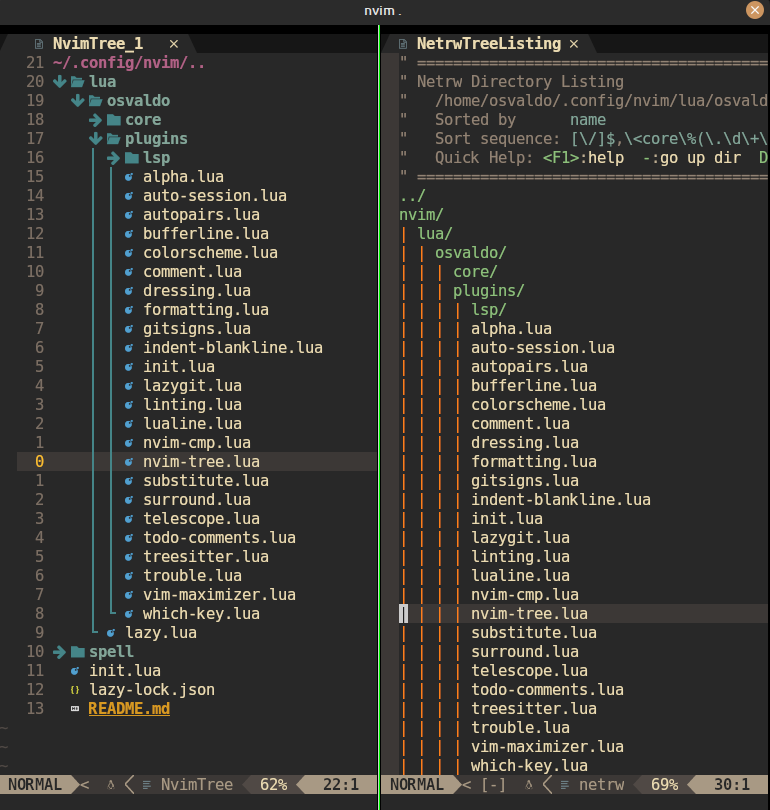The width and height of the screenshot is (770, 810).
Task: Click the Lua icon beside telescope.lua
Action: click(129, 519)
